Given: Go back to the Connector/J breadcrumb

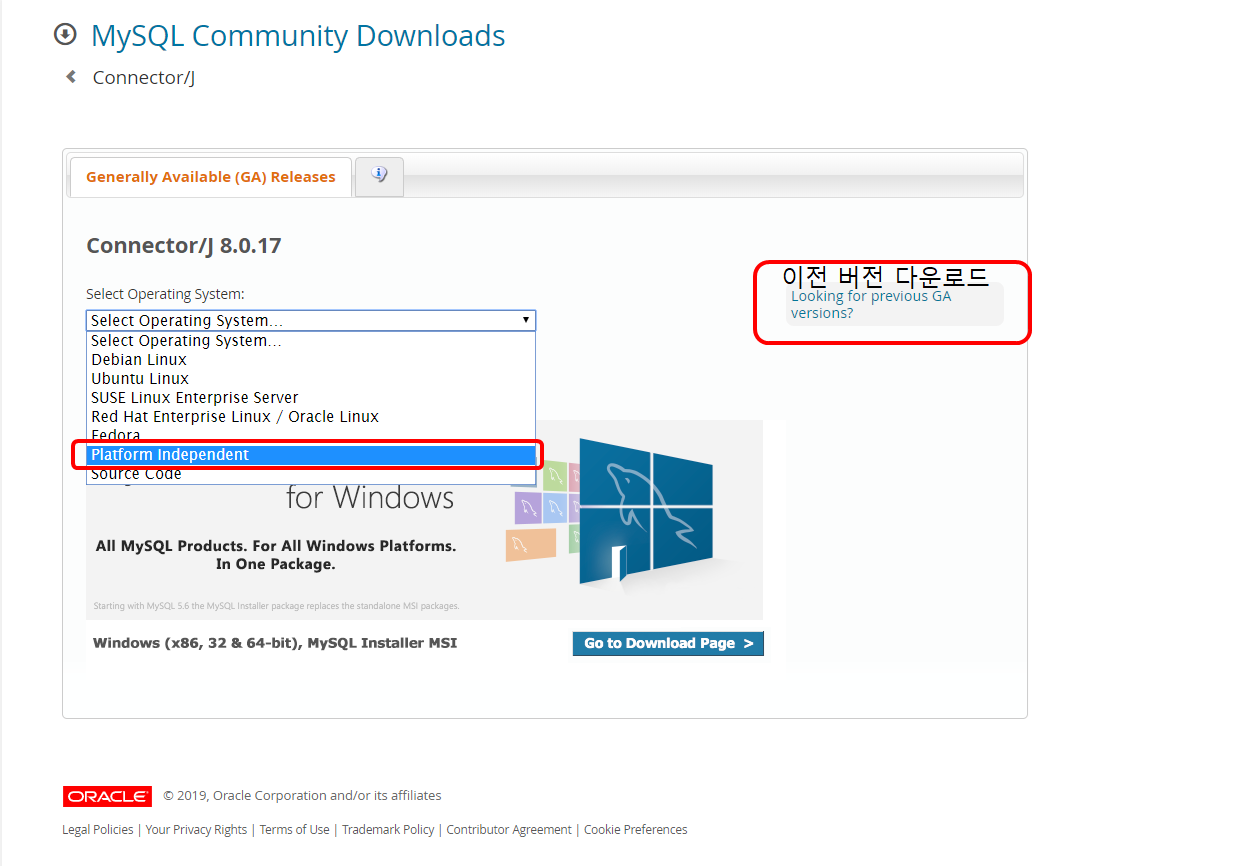Looking at the screenshot, I should pos(144,78).
